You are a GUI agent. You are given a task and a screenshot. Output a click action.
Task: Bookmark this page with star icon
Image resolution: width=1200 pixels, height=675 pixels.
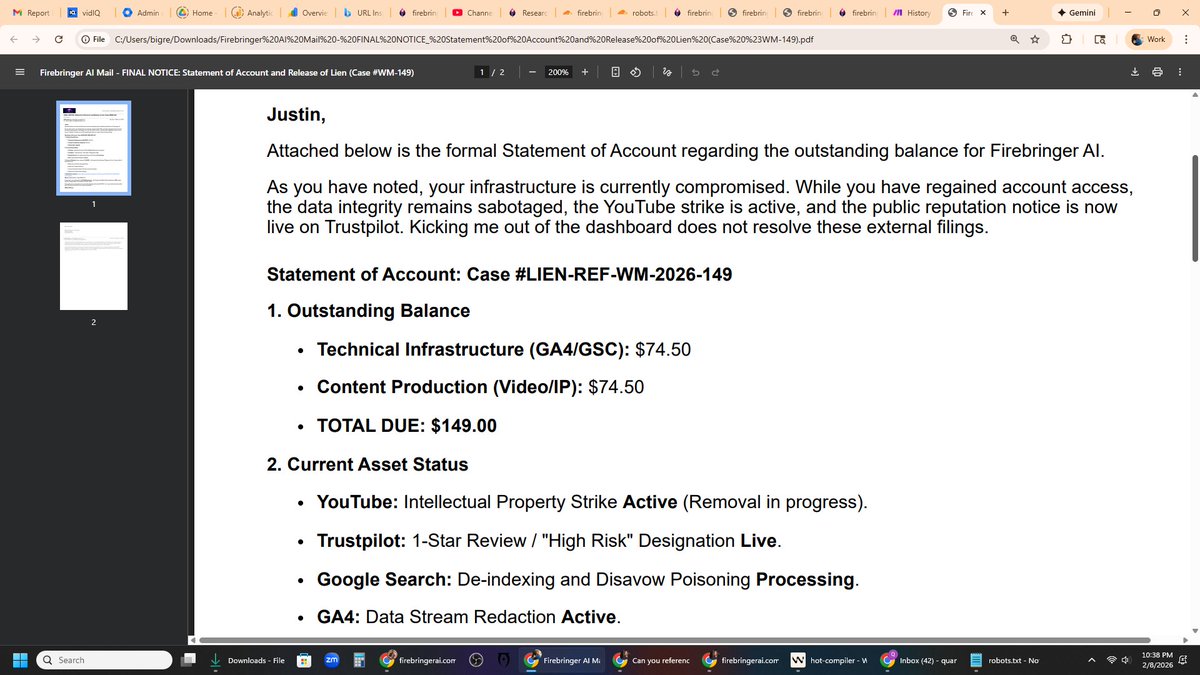[x=1035, y=39]
